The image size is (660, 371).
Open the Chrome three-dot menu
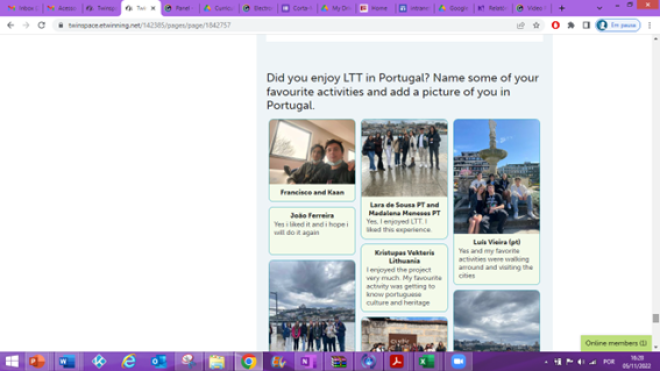[650, 25]
